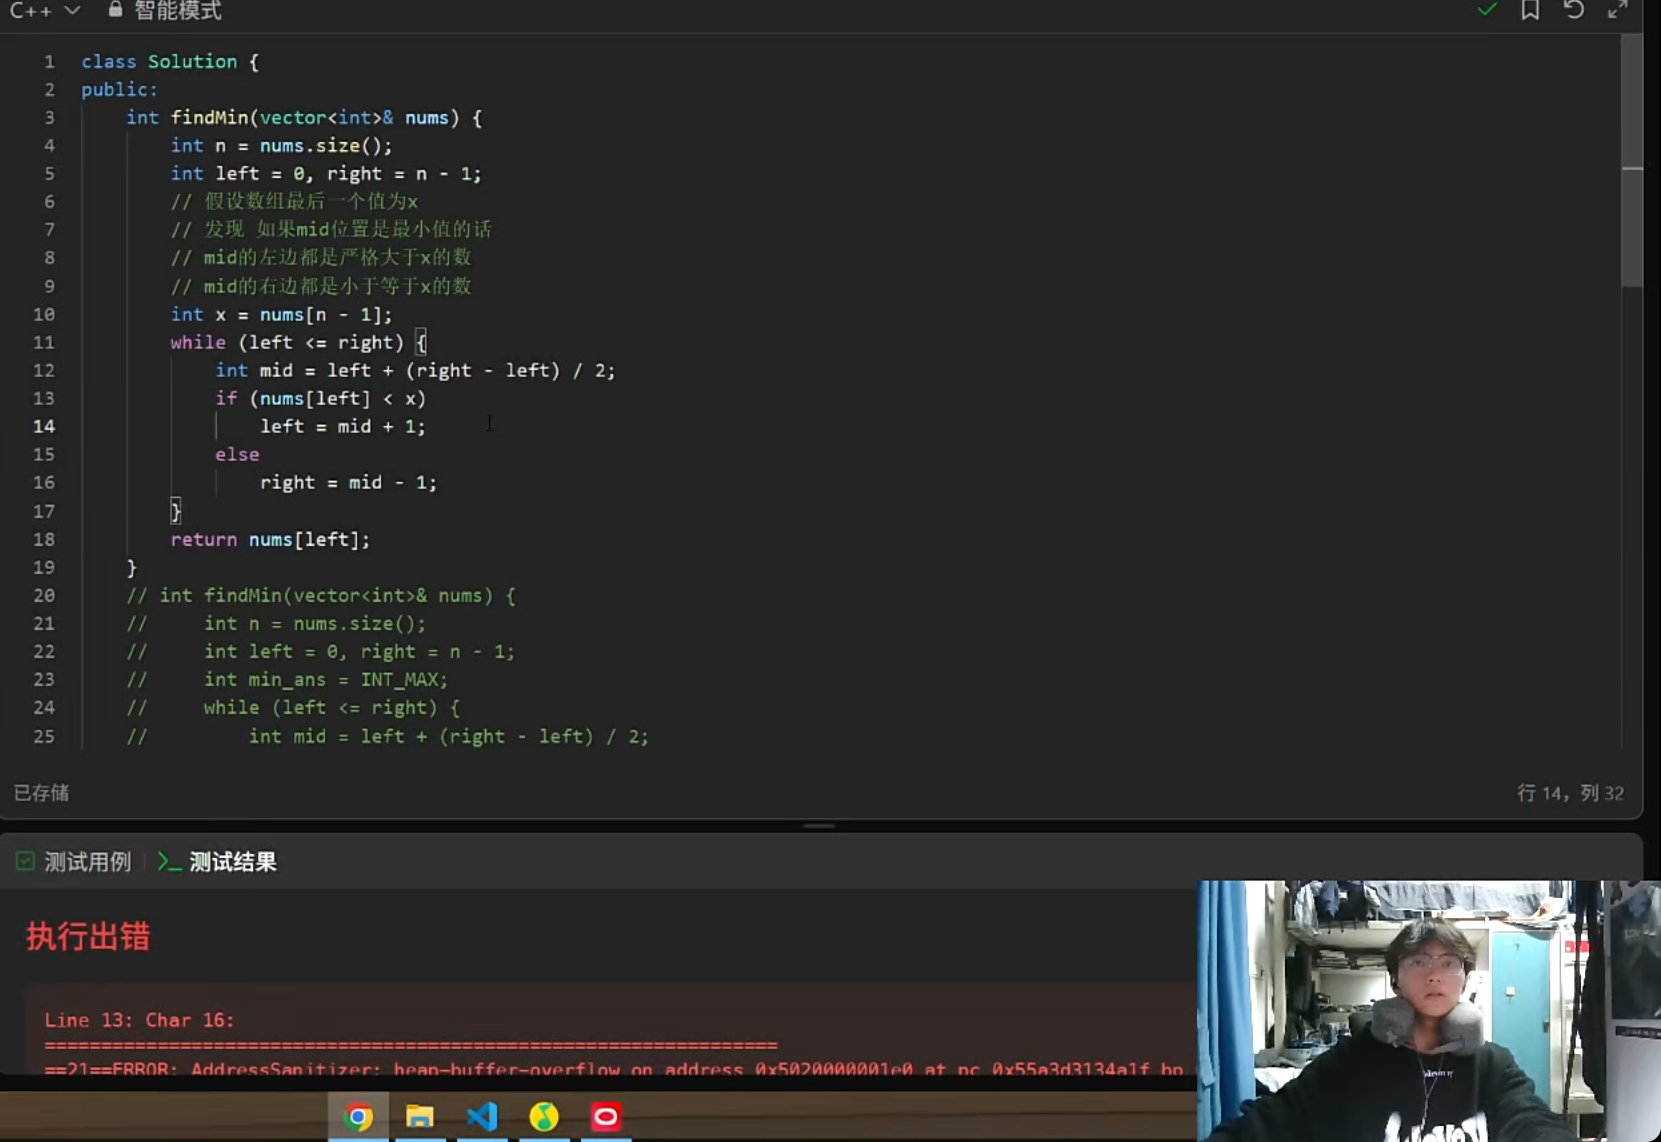Click the AddressSanitizer heap-buffer-overflow error line
Screen dimensions: 1661x1142
click(613, 1068)
